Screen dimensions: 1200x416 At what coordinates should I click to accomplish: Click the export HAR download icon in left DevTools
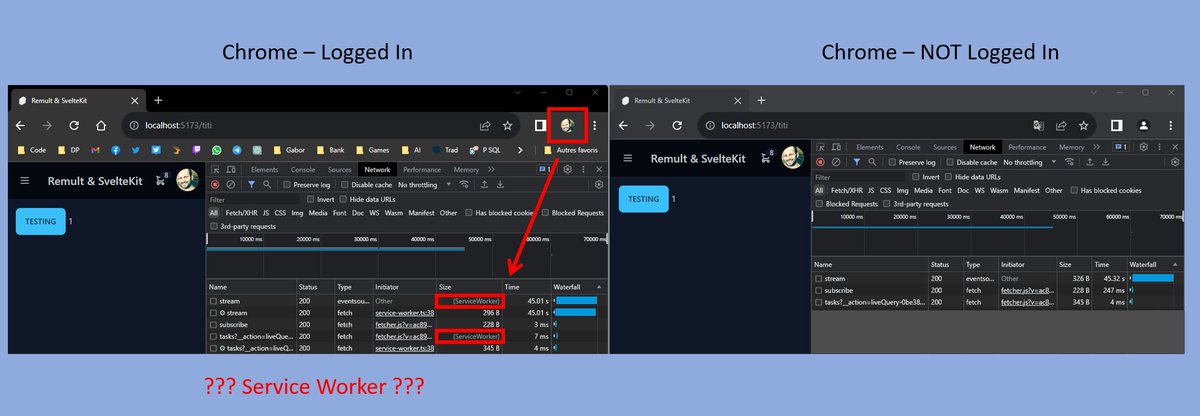[499, 185]
